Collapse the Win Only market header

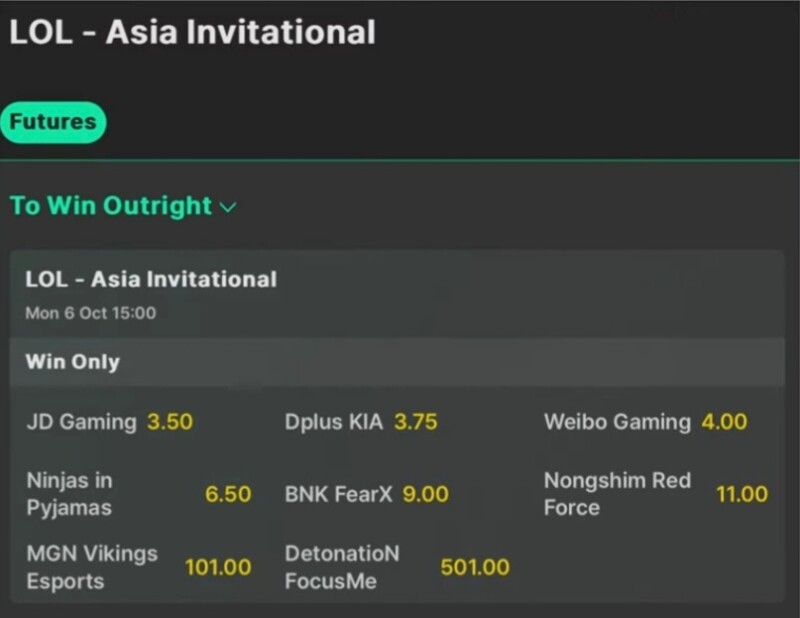tap(72, 362)
